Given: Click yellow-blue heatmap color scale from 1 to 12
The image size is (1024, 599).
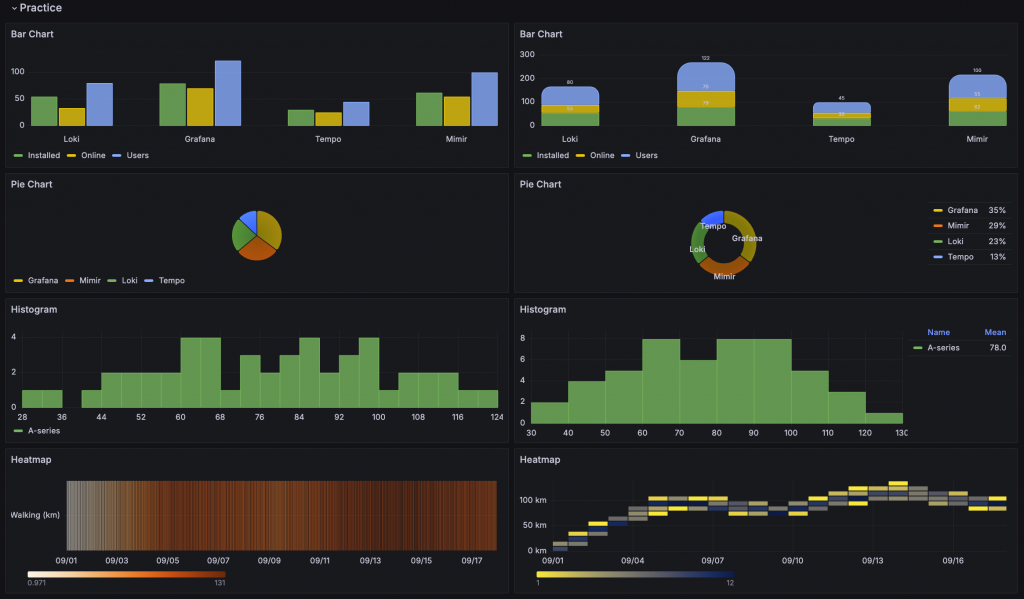Looking at the screenshot, I should [635, 574].
